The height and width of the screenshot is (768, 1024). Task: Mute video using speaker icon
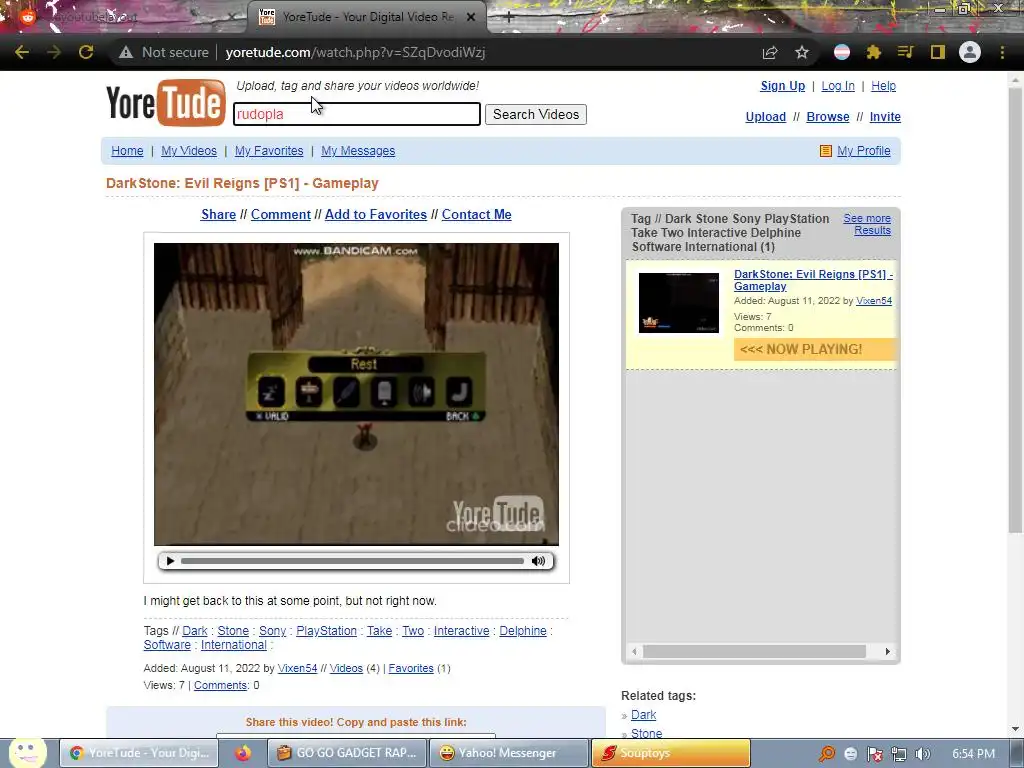tap(538, 561)
